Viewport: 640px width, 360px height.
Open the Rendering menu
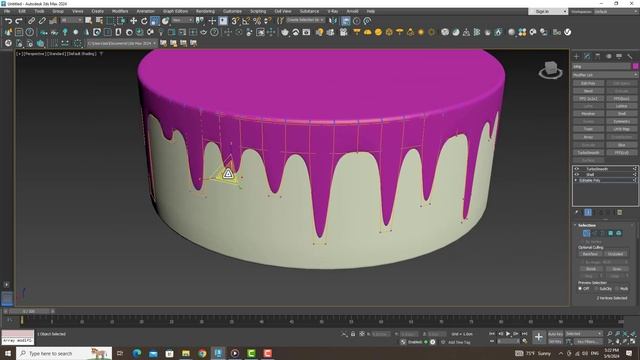[205, 11]
